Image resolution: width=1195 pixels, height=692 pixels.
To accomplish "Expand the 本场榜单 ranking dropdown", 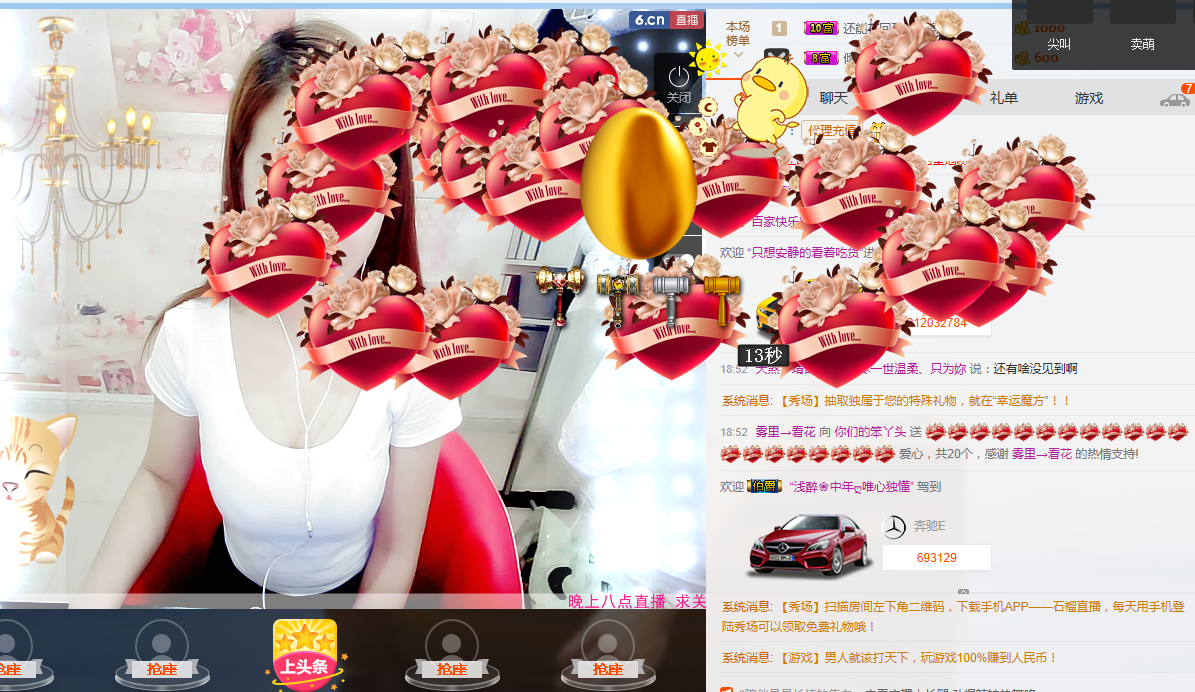I will (738, 40).
